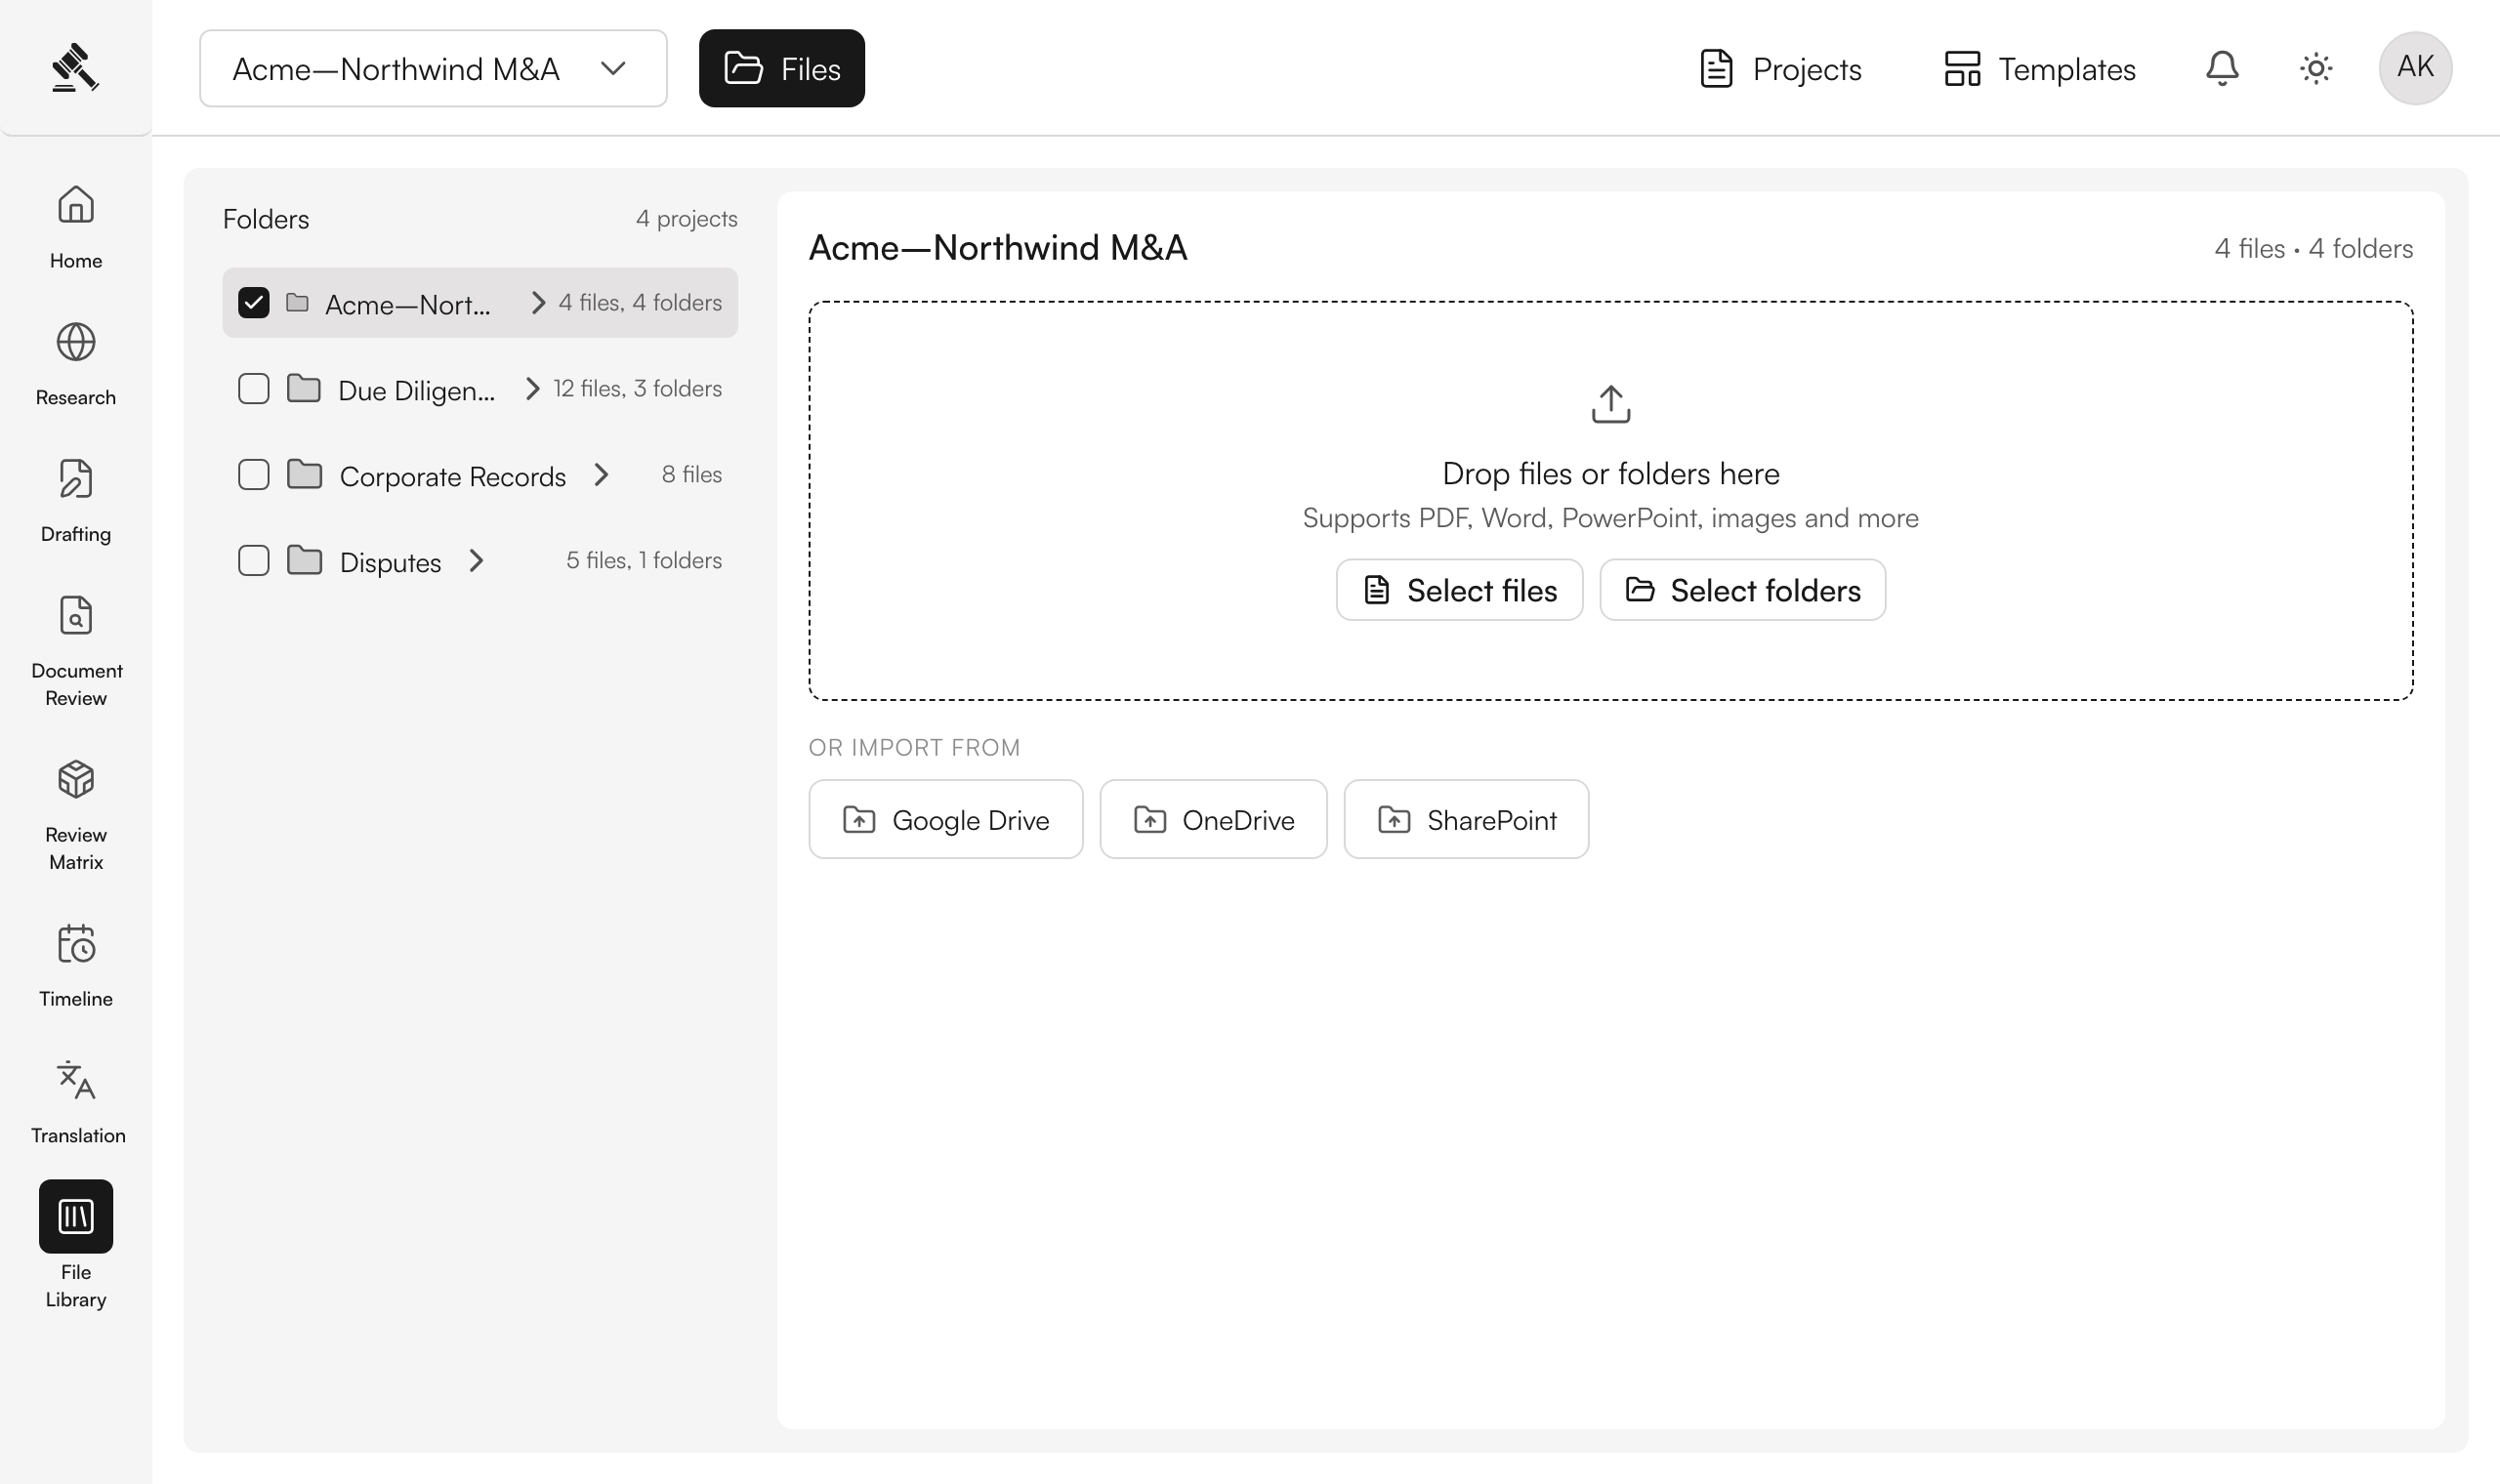Select the File Library icon
The width and height of the screenshot is (2500, 1484).
tap(76, 1216)
